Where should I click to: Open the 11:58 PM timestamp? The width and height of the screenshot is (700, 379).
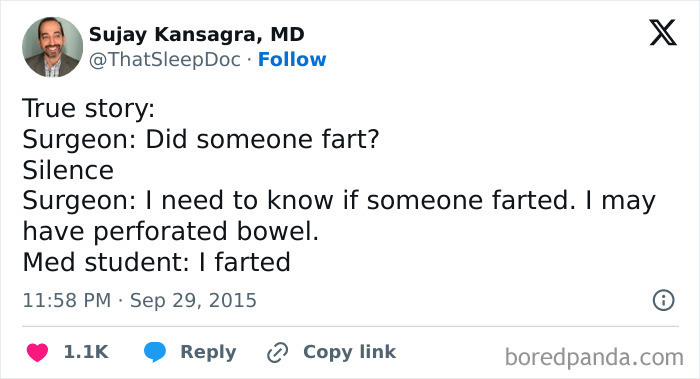pos(67,300)
